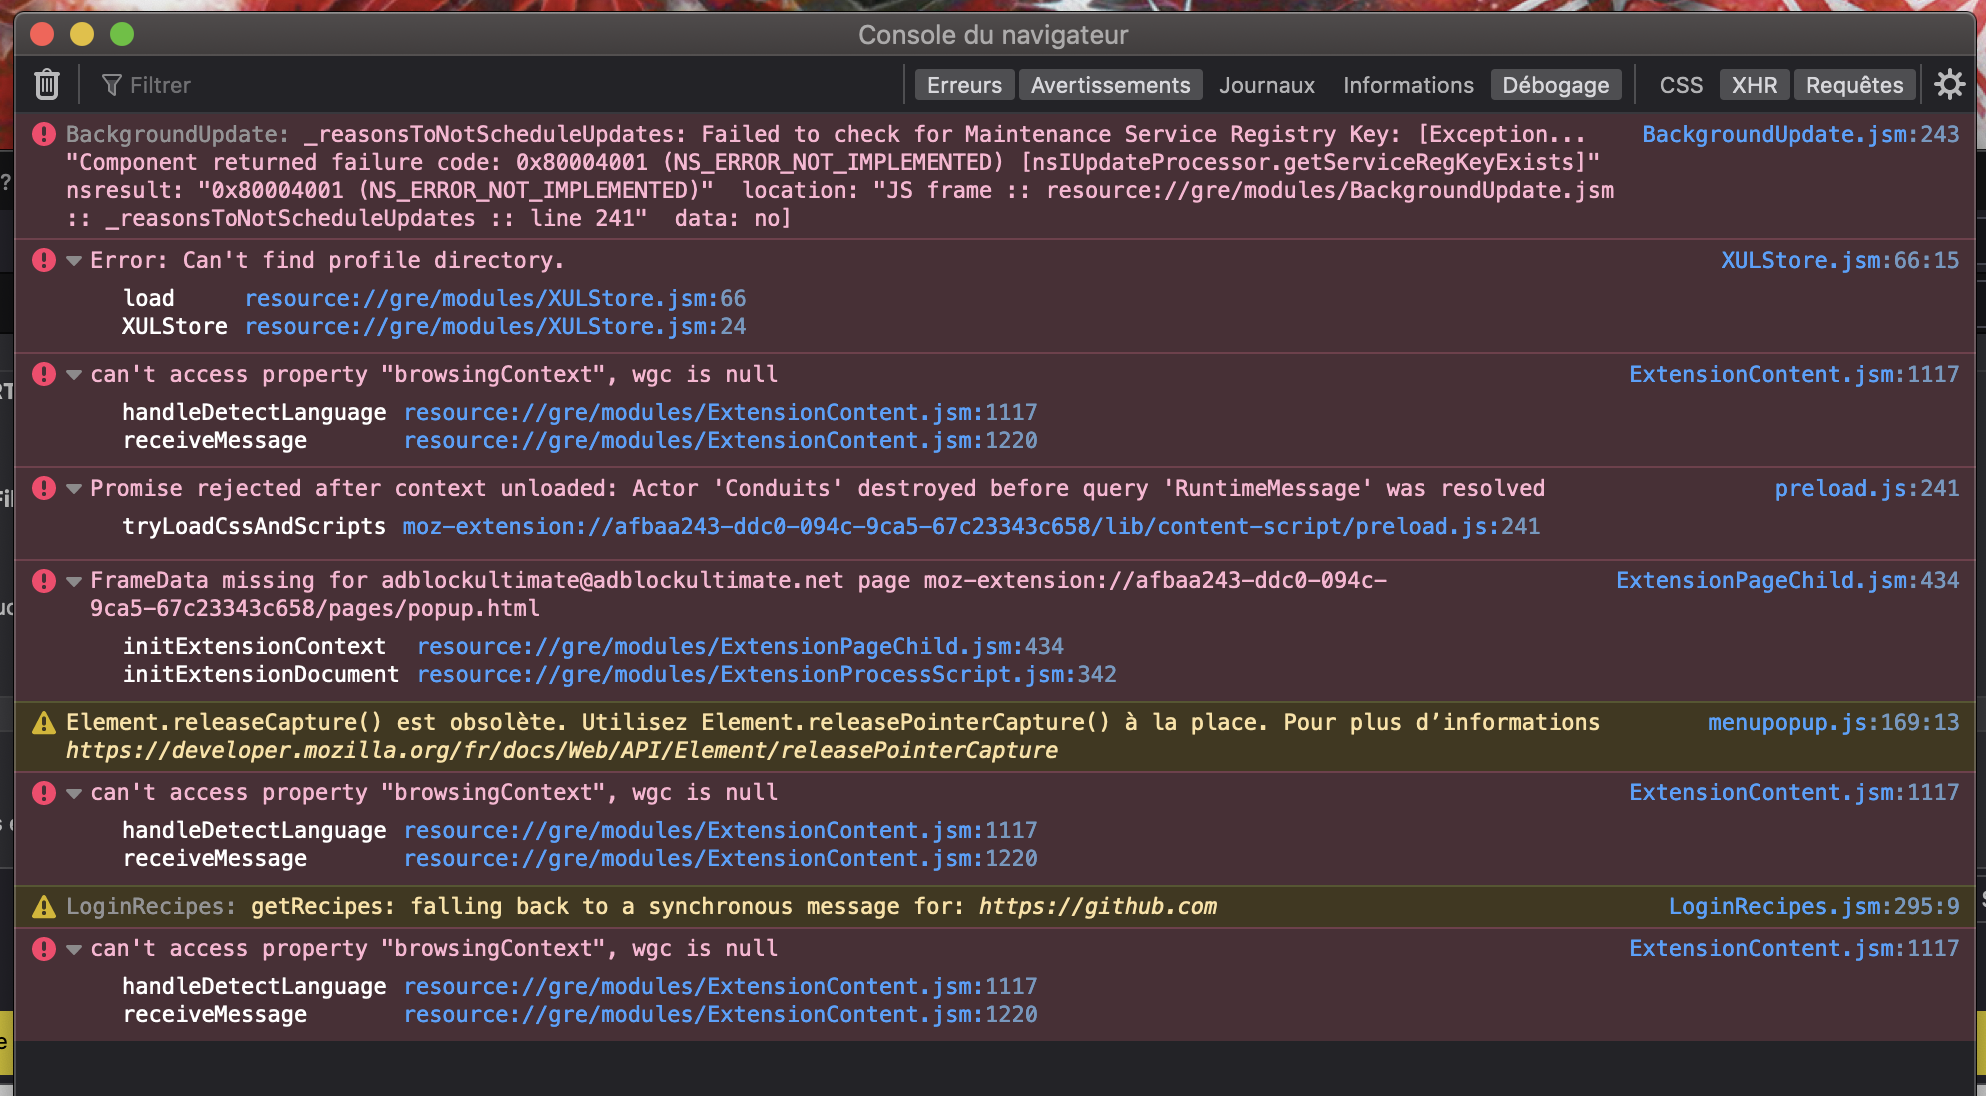The image size is (1986, 1096).
Task: Toggle the Débogage filter
Action: pos(1555,85)
